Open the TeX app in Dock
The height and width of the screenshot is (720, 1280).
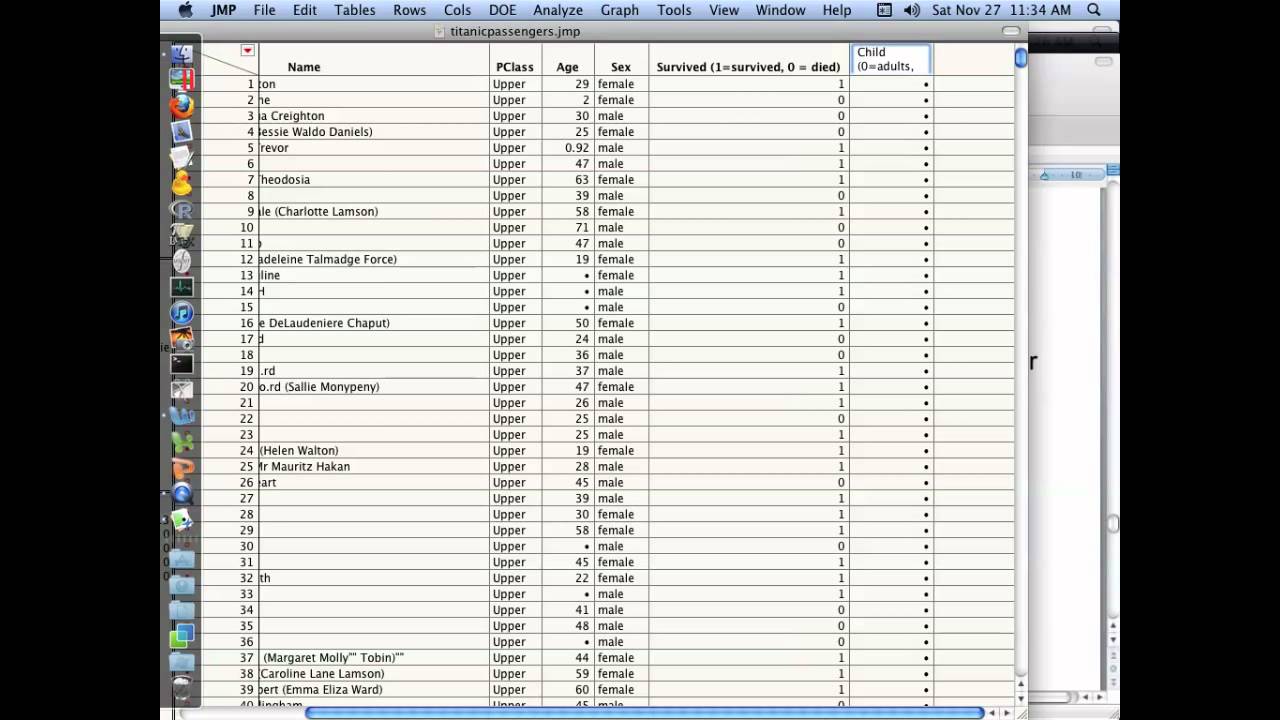pos(181,235)
